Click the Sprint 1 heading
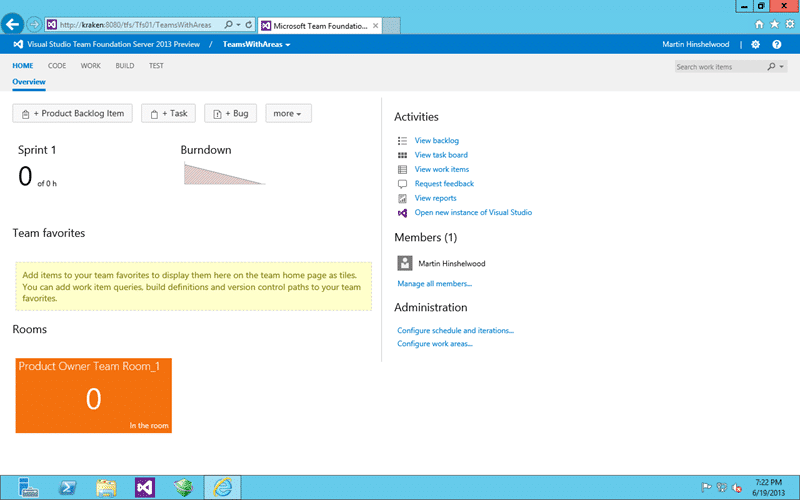800x500 pixels. [37, 150]
